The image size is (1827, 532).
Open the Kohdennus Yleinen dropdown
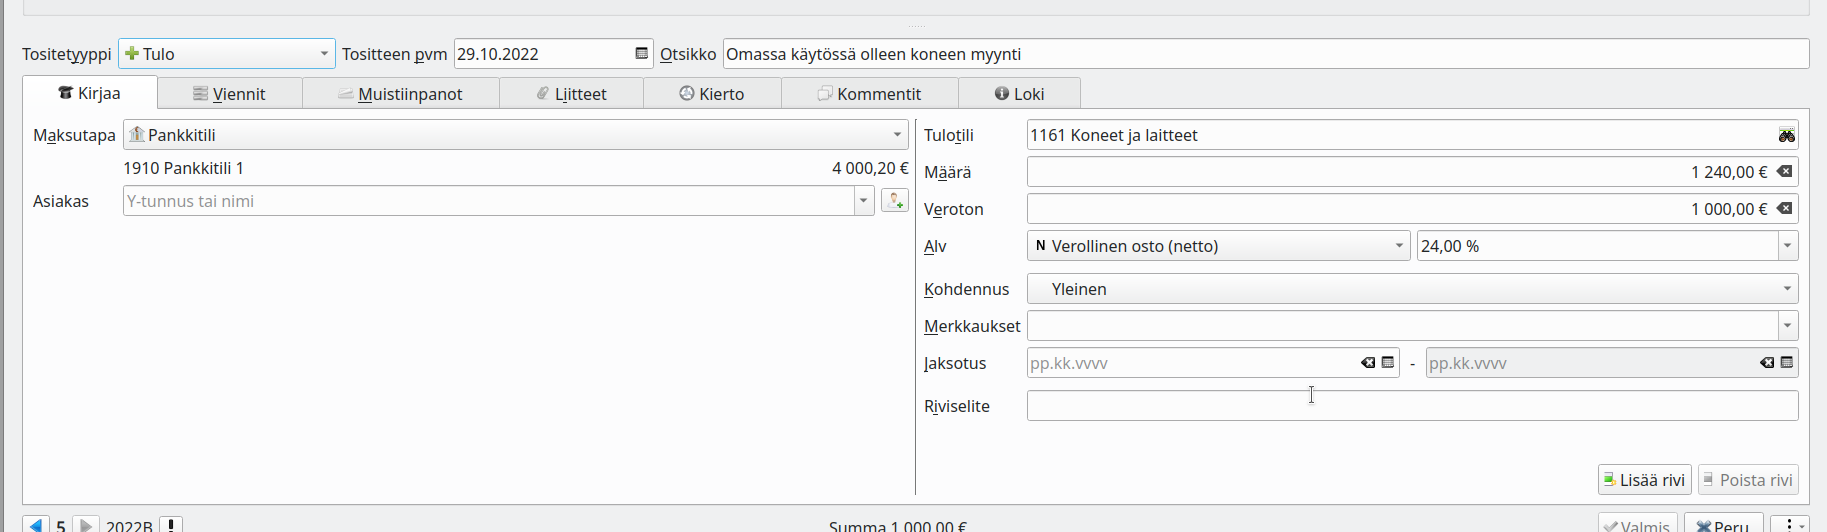click(x=1413, y=289)
